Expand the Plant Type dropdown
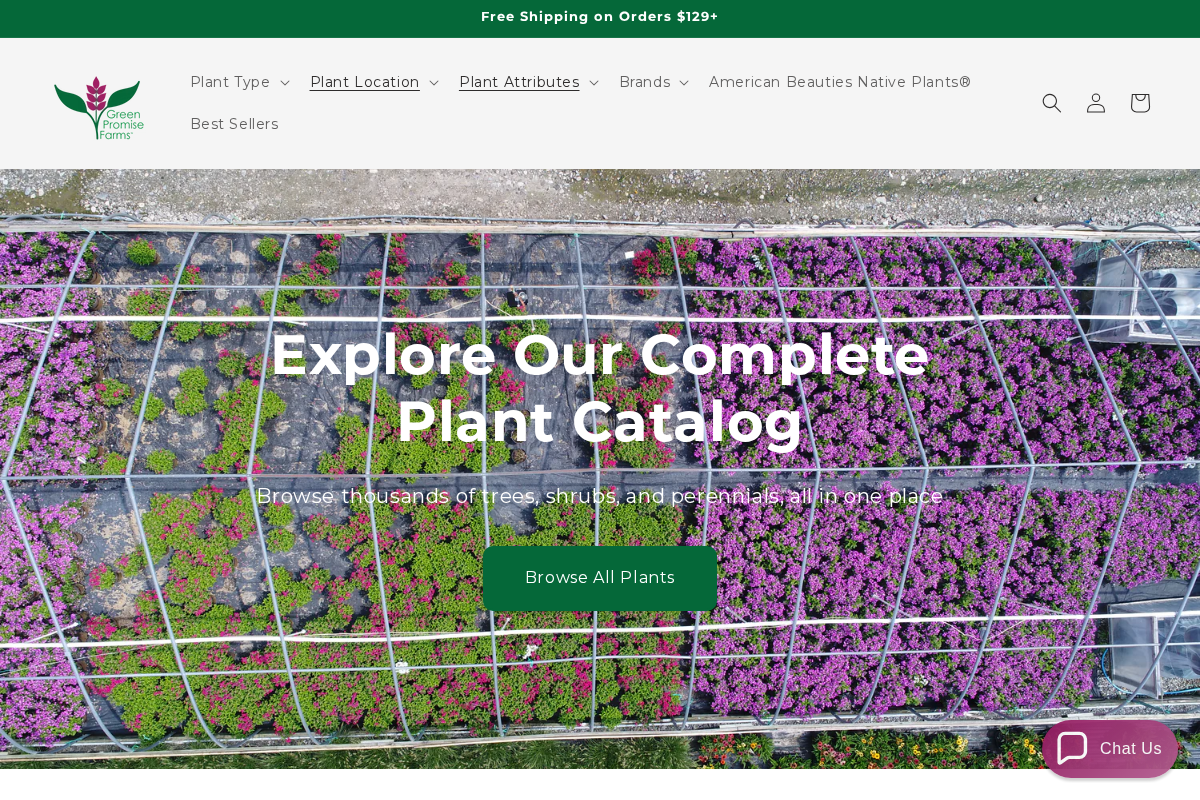This screenshot has height=800, width=1200. pyautogui.click(x=230, y=82)
